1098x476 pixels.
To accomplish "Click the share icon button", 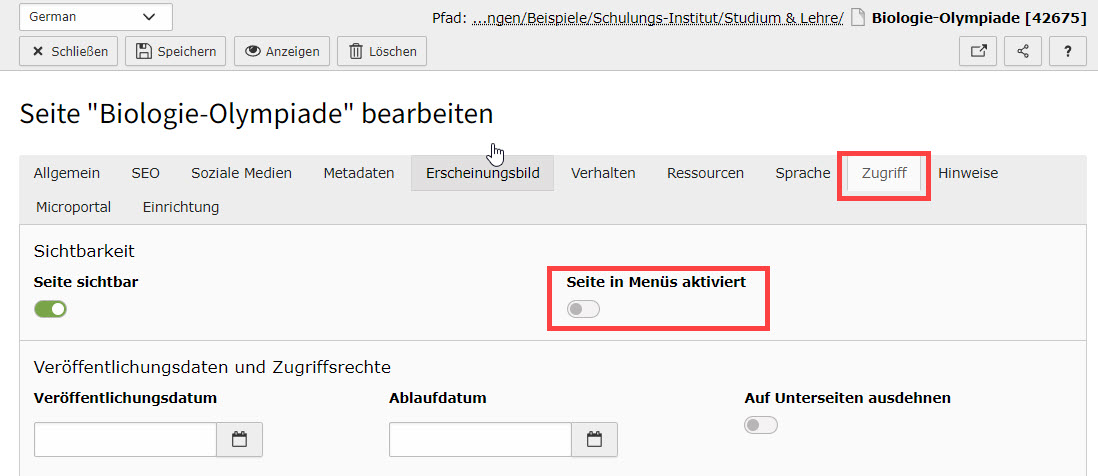I will tap(1023, 52).
